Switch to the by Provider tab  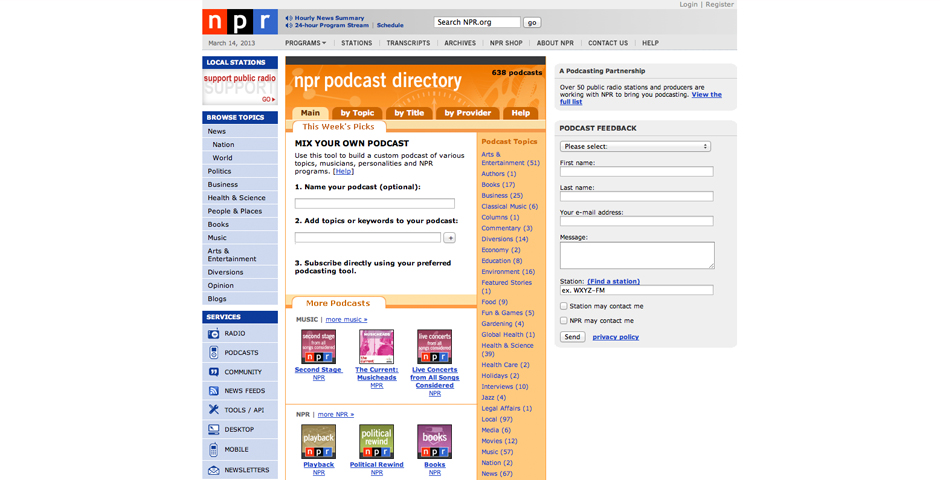pyautogui.click(x=468, y=113)
